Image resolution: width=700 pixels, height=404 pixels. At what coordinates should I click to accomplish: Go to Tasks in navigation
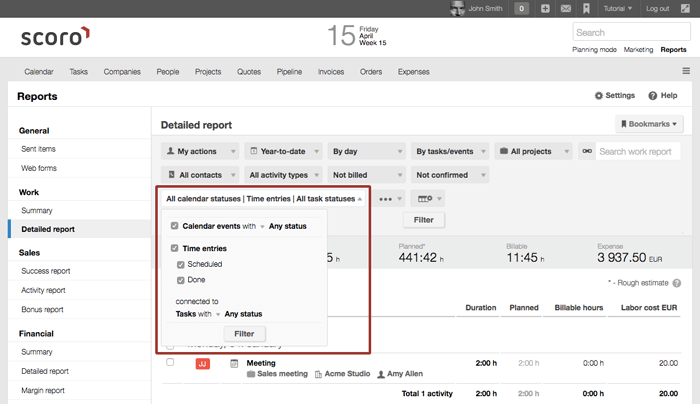pyautogui.click(x=79, y=71)
